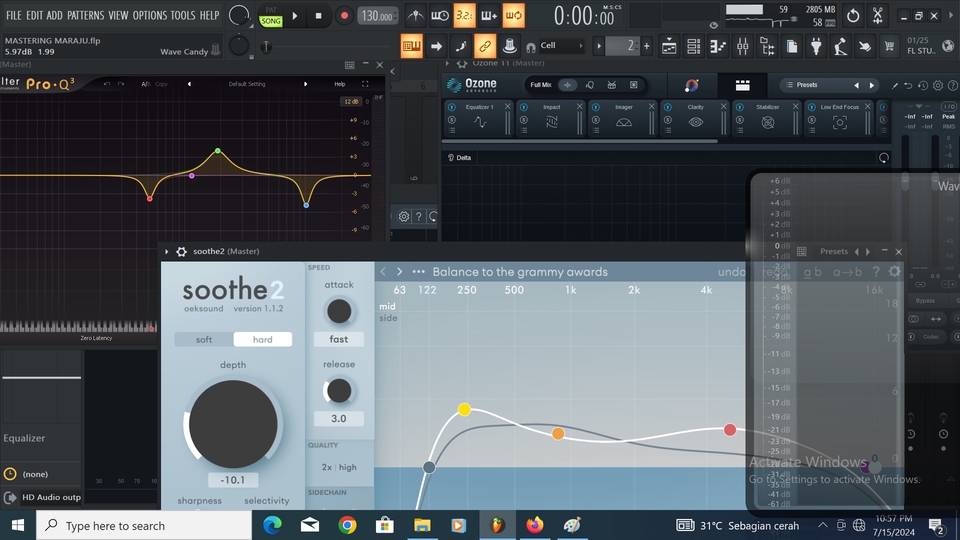The height and width of the screenshot is (540, 960).
Task: Click the green EQ band node in Pro-Q3
Action: [x=218, y=151]
